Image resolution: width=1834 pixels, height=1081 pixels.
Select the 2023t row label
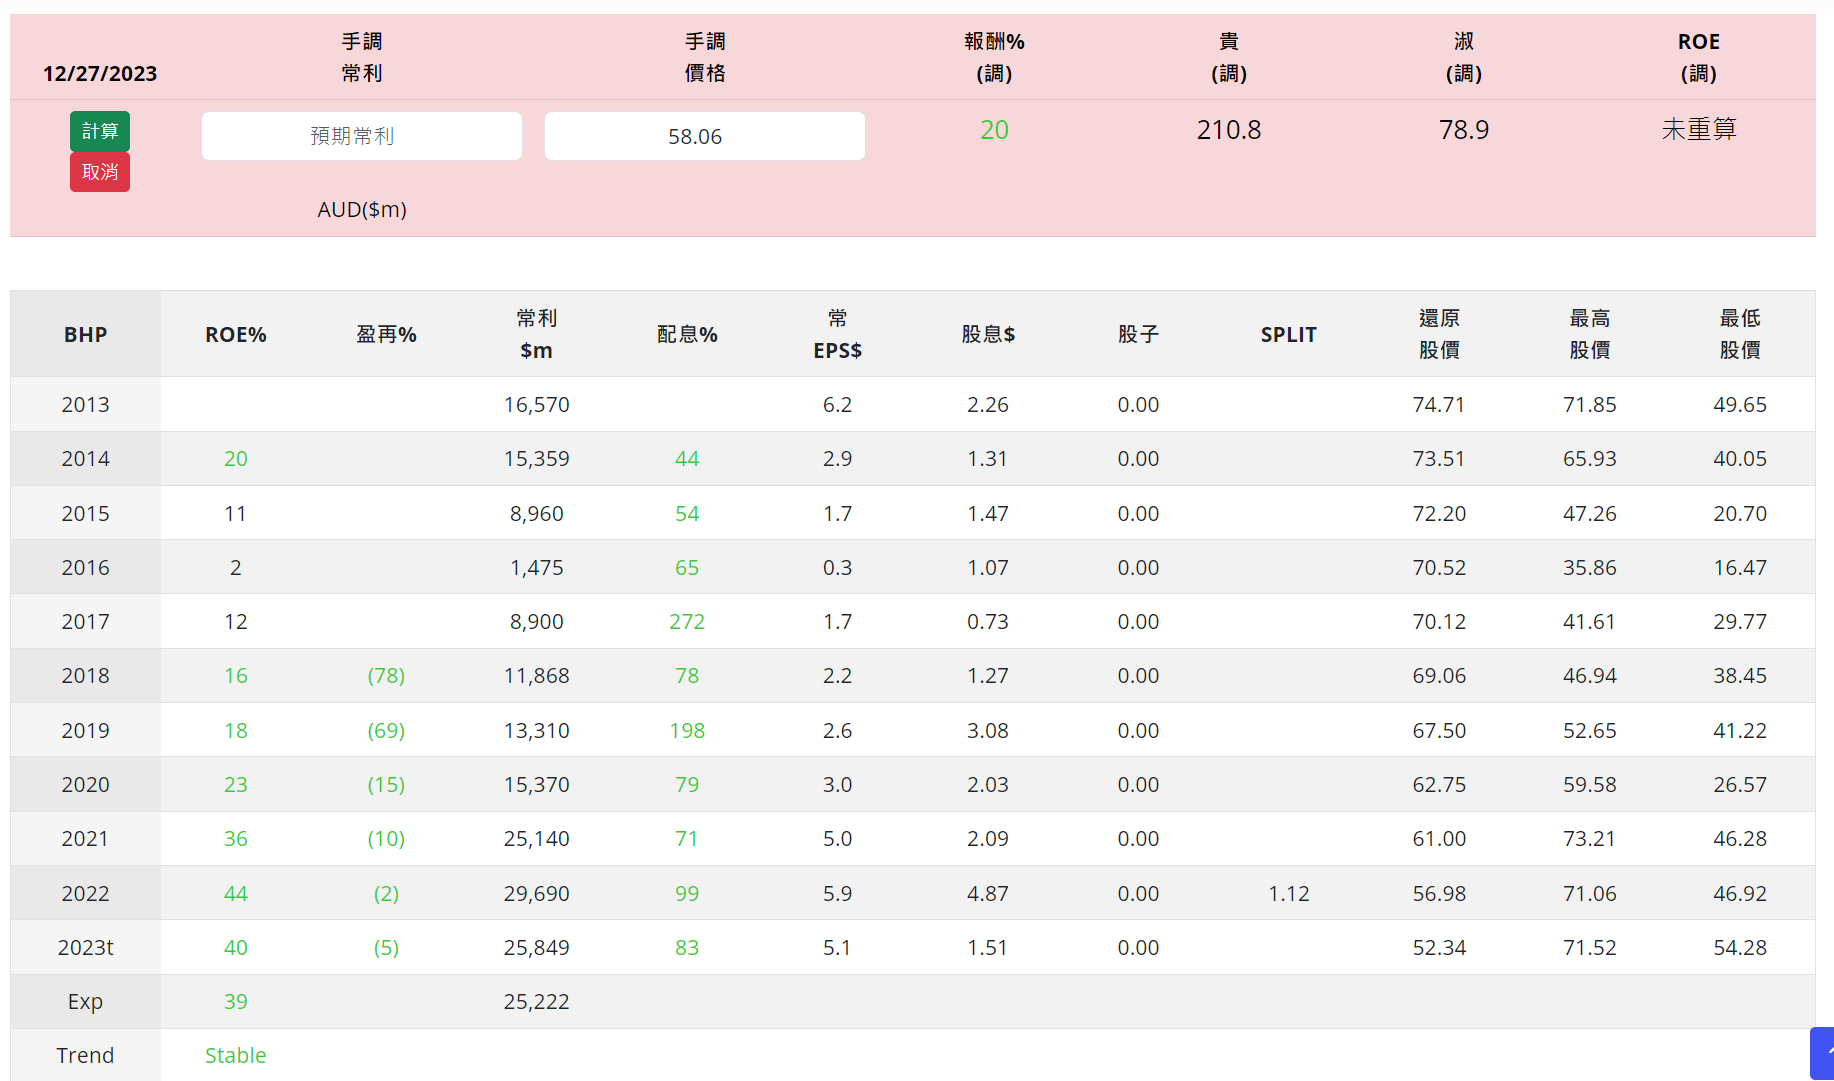(86, 948)
